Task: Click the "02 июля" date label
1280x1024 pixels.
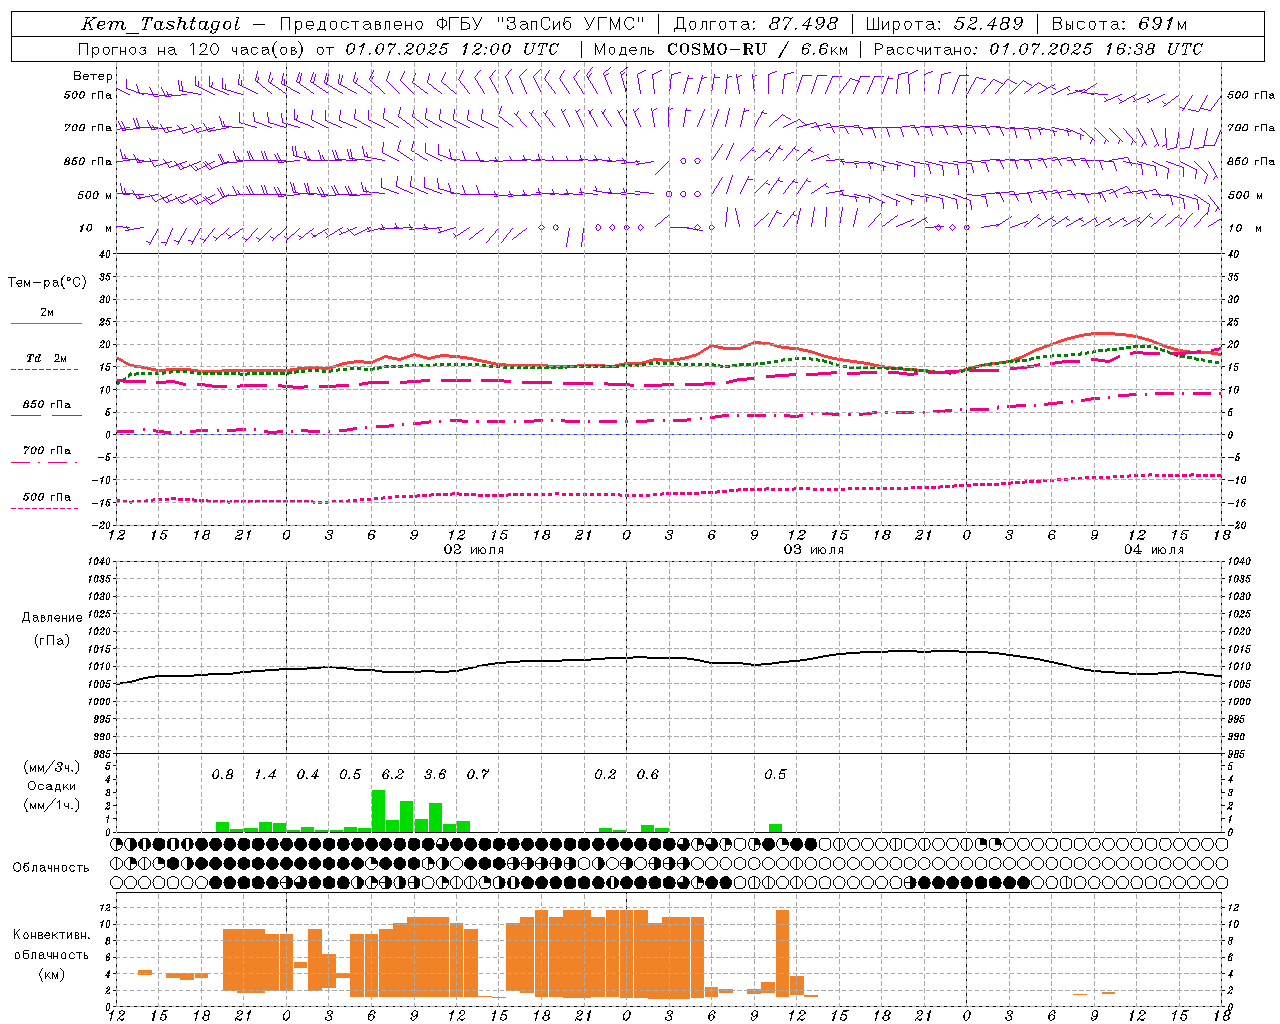Action: [474, 550]
